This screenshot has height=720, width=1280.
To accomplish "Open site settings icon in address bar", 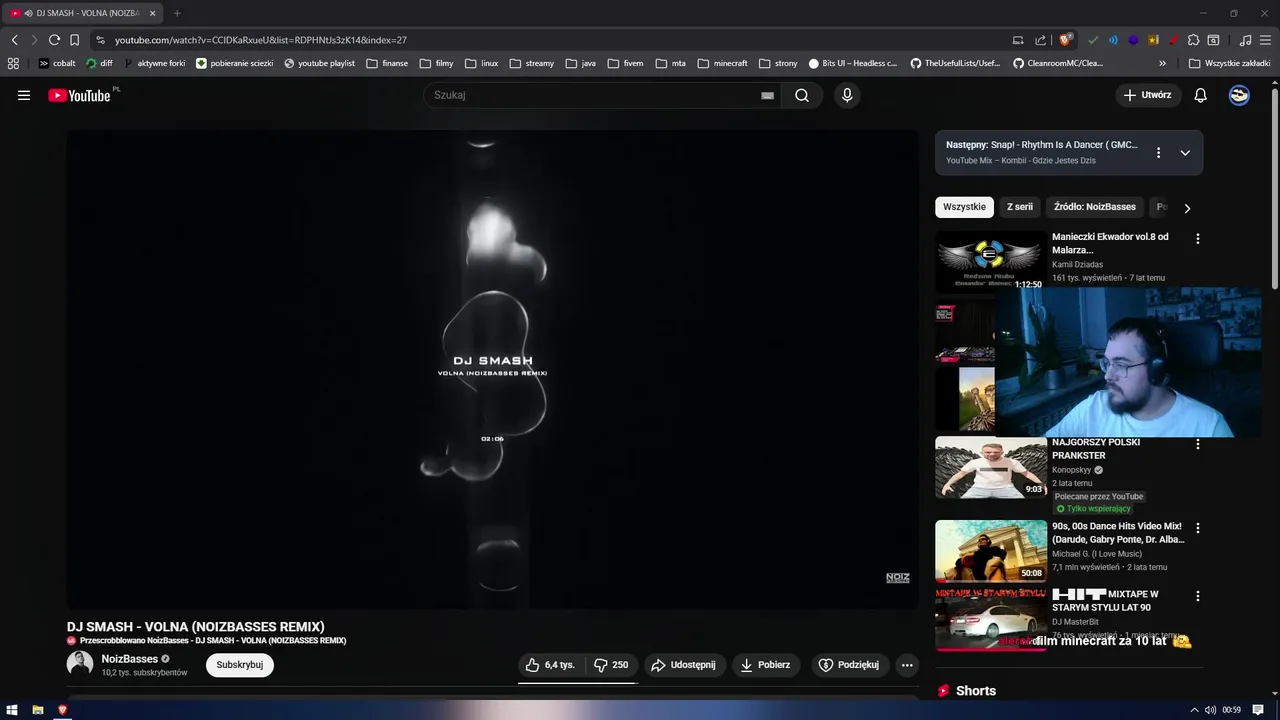I will point(100,40).
